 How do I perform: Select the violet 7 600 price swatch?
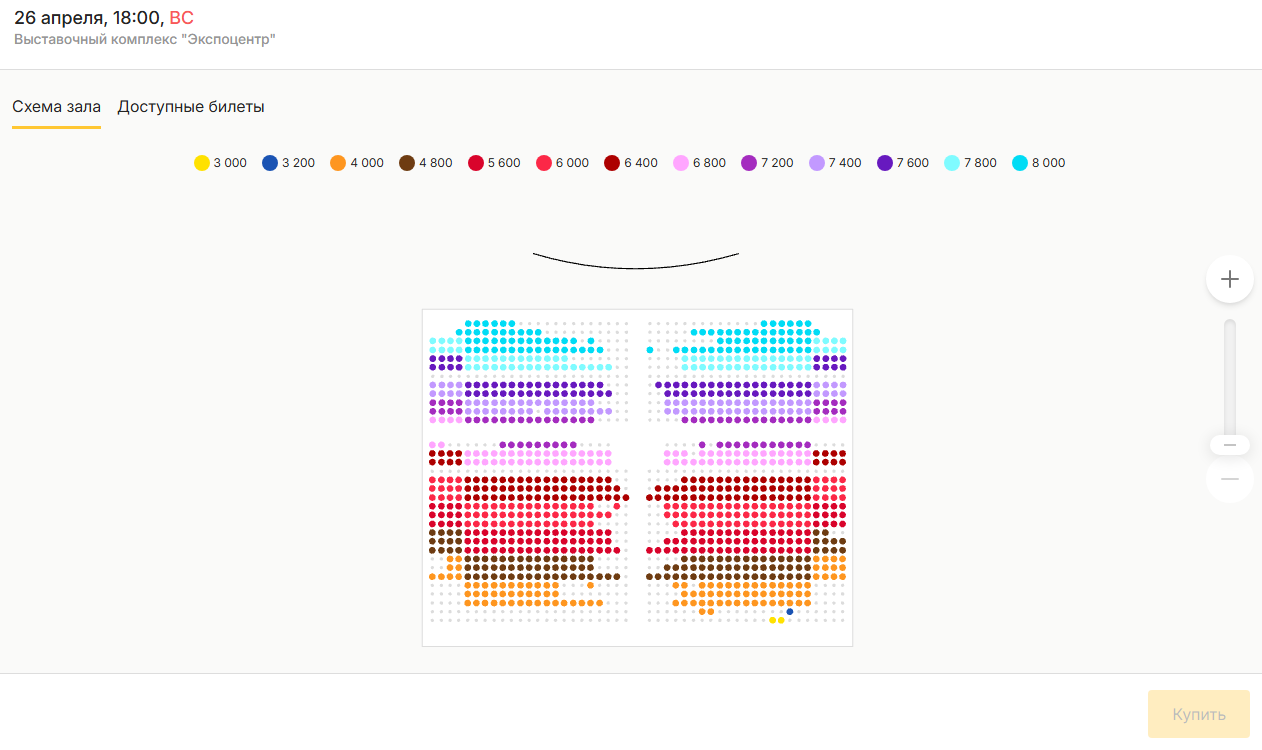coord(885,163)
